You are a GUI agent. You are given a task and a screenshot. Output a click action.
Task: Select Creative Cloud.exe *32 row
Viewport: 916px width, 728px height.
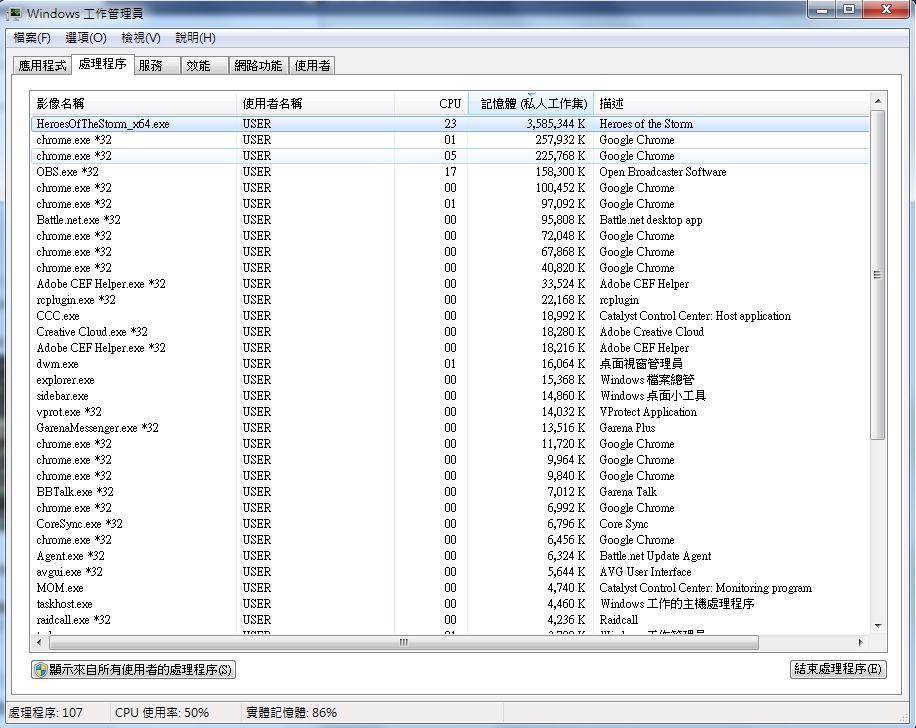[x=450, y=332]
